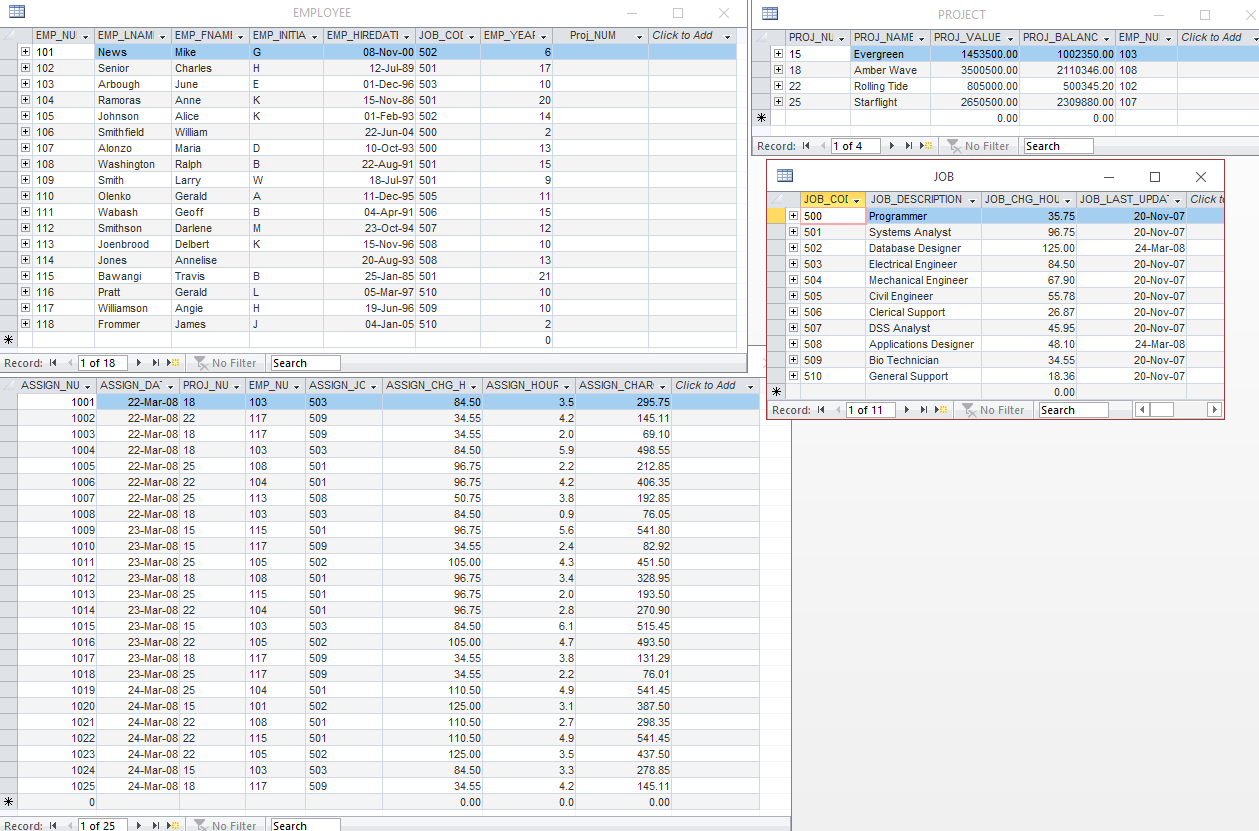The height and width of the screenshot is (831, 1259).
Task: Jump to last record in PROJECT navigator
Action: point(910,146)
